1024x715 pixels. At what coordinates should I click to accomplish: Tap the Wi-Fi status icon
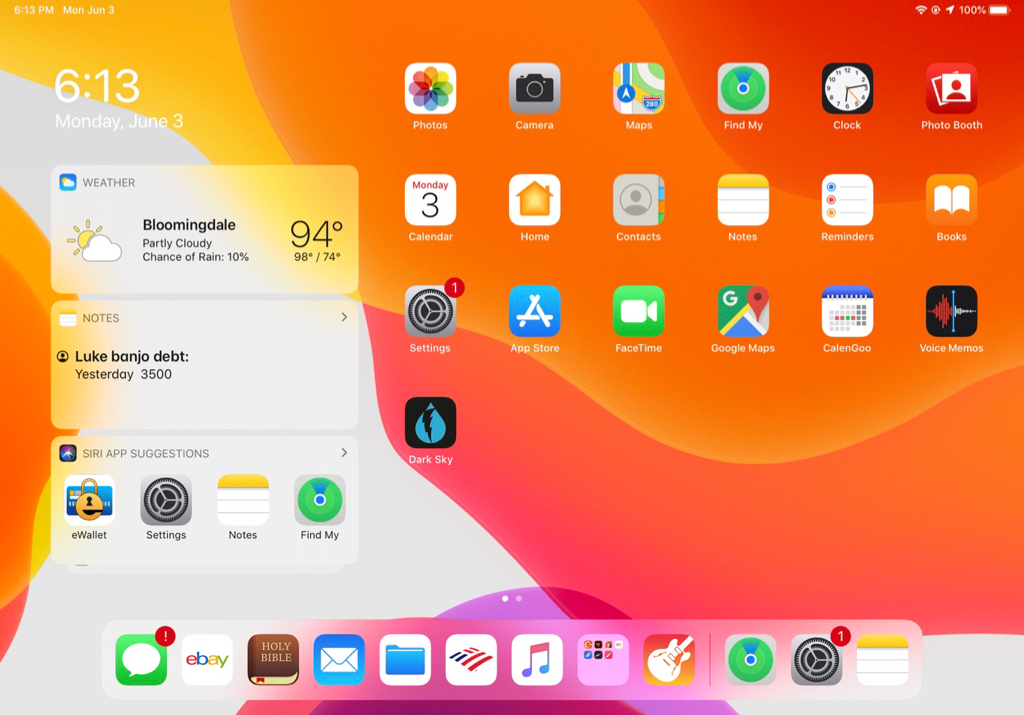pos(921,10)
